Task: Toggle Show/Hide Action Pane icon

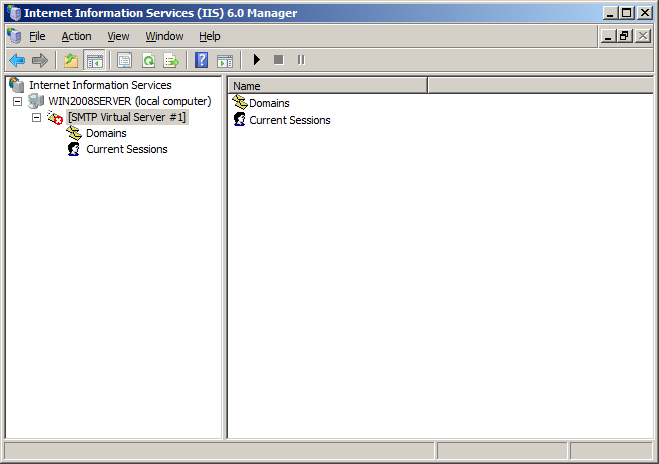Action: click(x=225, y=61)
